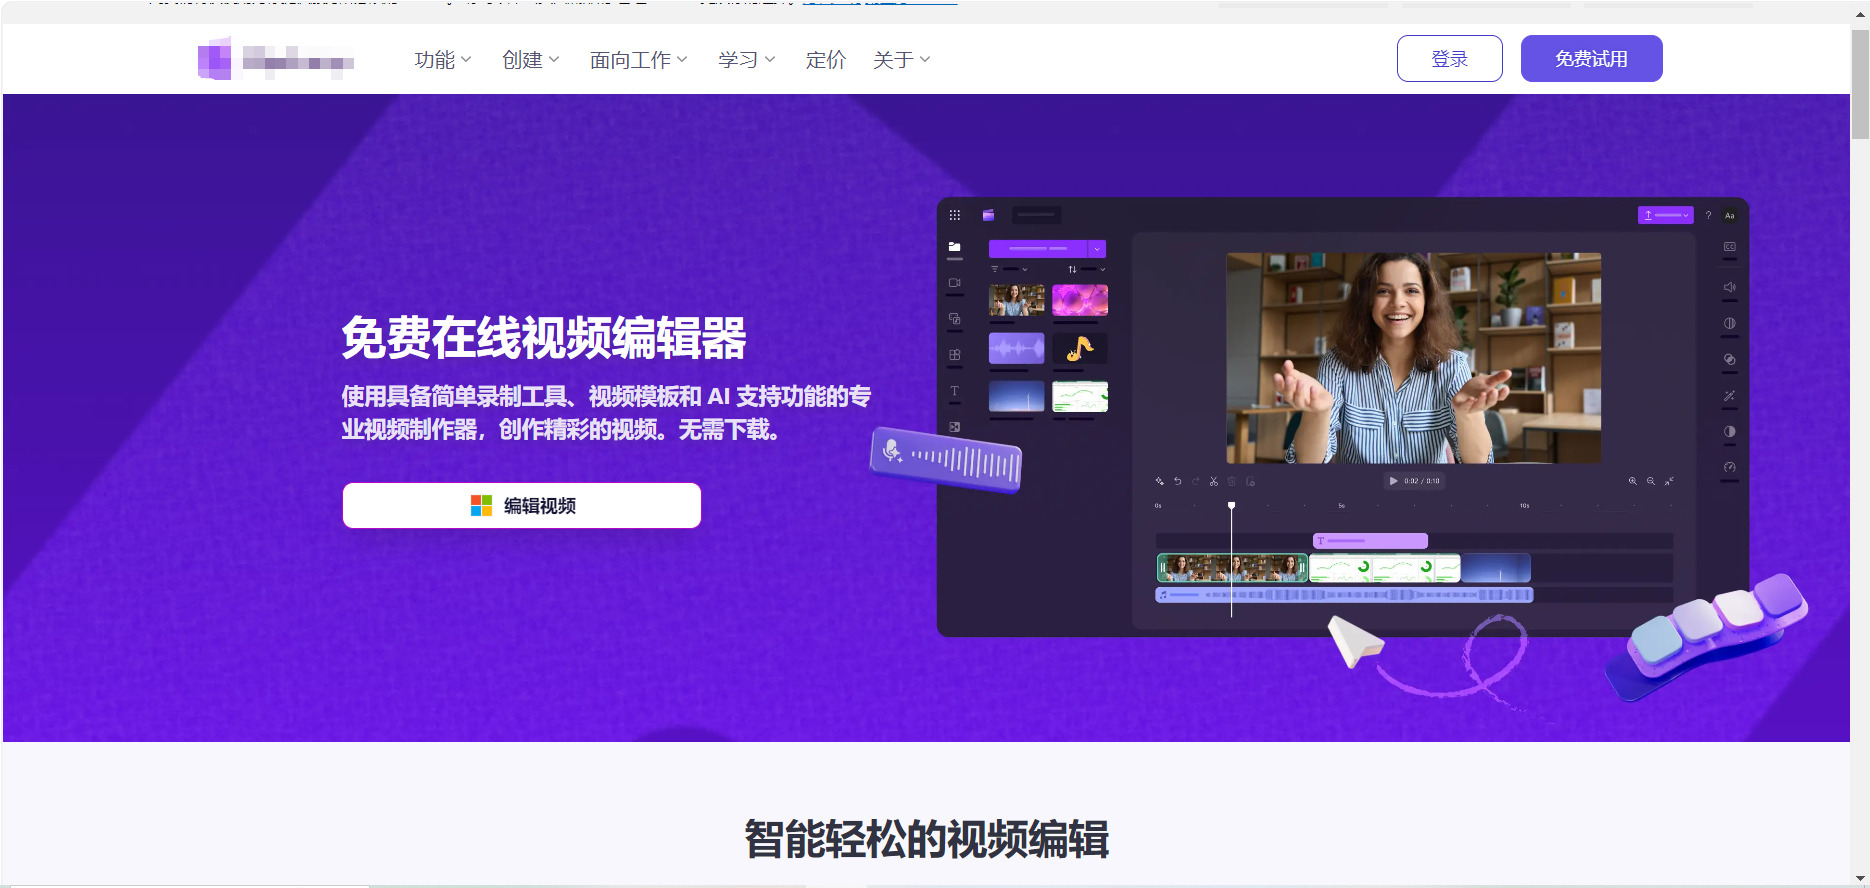Open the transitions icon in editor sidebar
The image size is (1870, 888).
(x=955, y=427)
